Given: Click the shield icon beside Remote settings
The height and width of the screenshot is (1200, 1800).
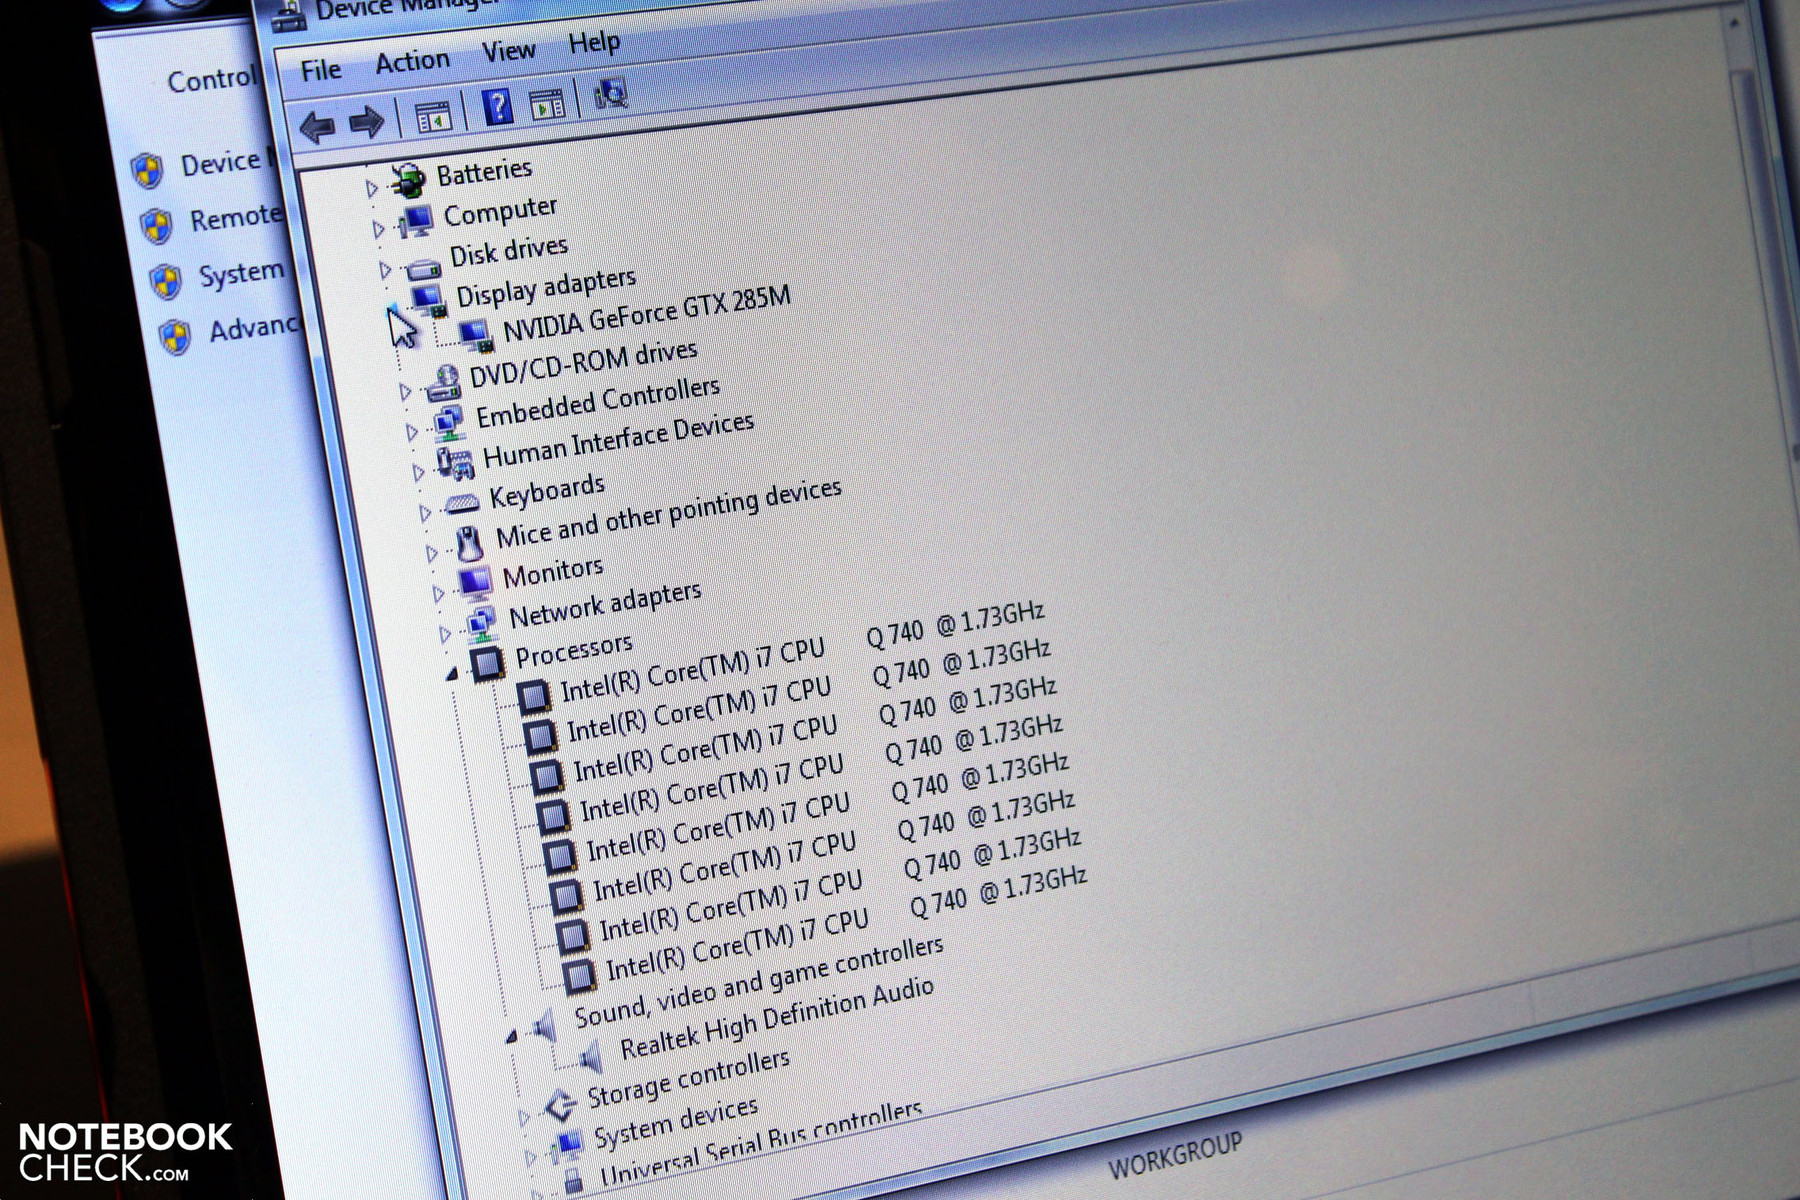Looking at the screenshot, I should coord(156,225).
